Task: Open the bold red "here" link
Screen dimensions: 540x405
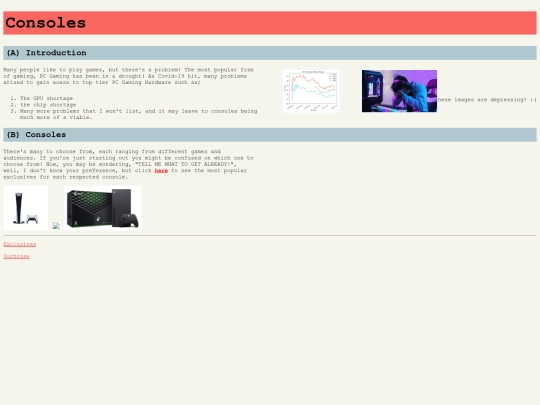Action: pyautogui.click(x=161, y=170)
